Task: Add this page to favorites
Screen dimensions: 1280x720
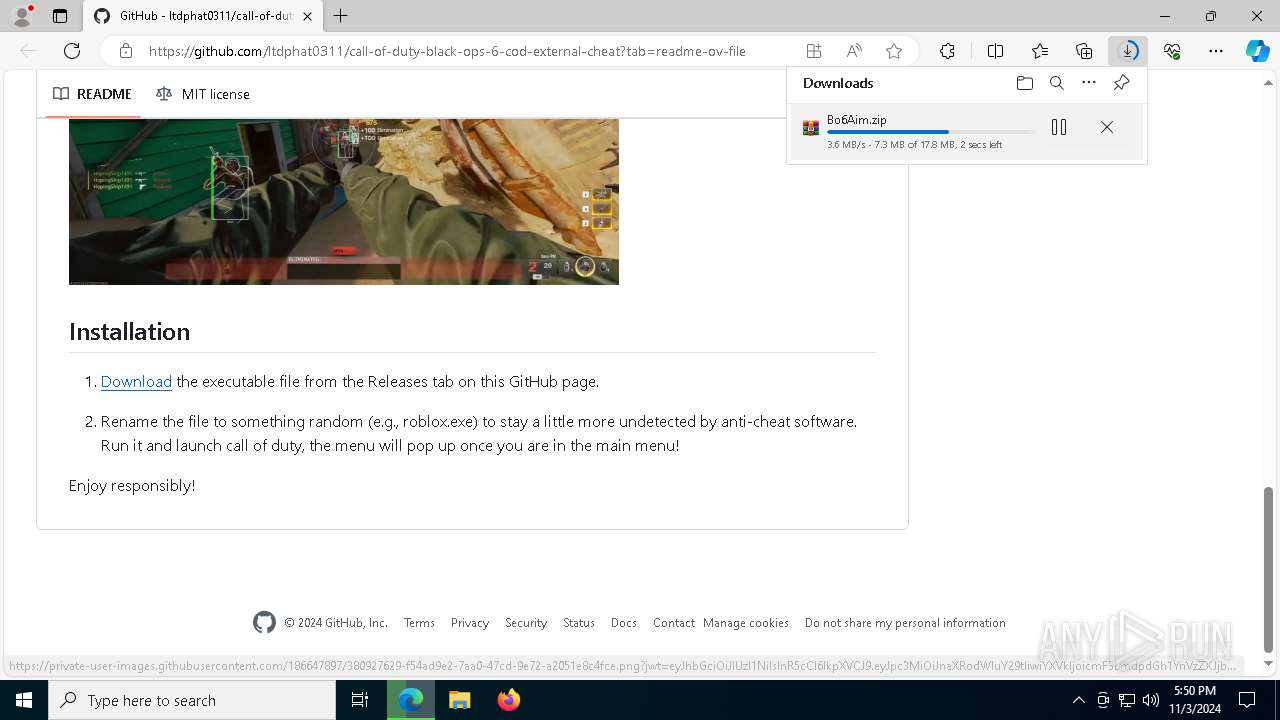Action: pyautogui.click(x=894, y=51)
